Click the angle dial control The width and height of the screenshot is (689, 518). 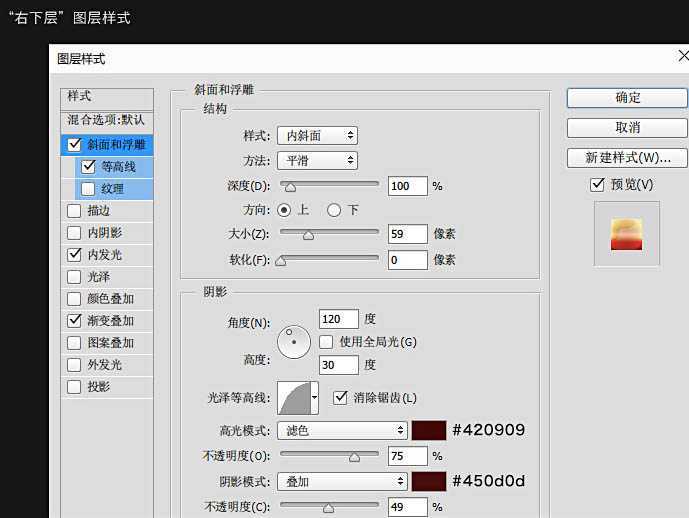point(294,342)
